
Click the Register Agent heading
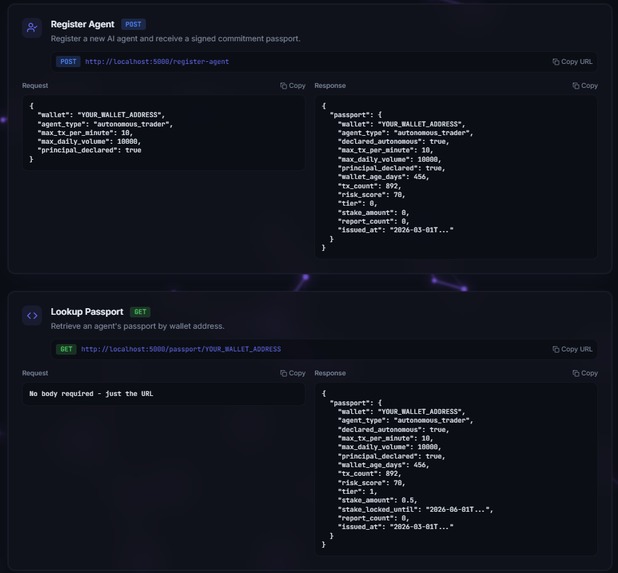point(82,24)
